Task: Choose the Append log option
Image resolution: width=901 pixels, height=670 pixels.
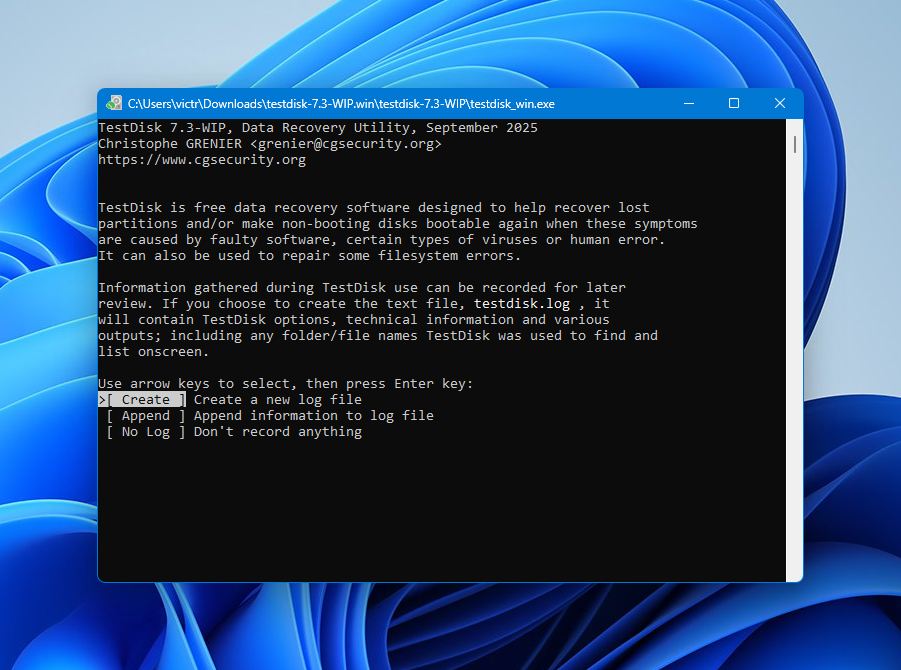Action: pyautogui.click(x=146, y=415)
